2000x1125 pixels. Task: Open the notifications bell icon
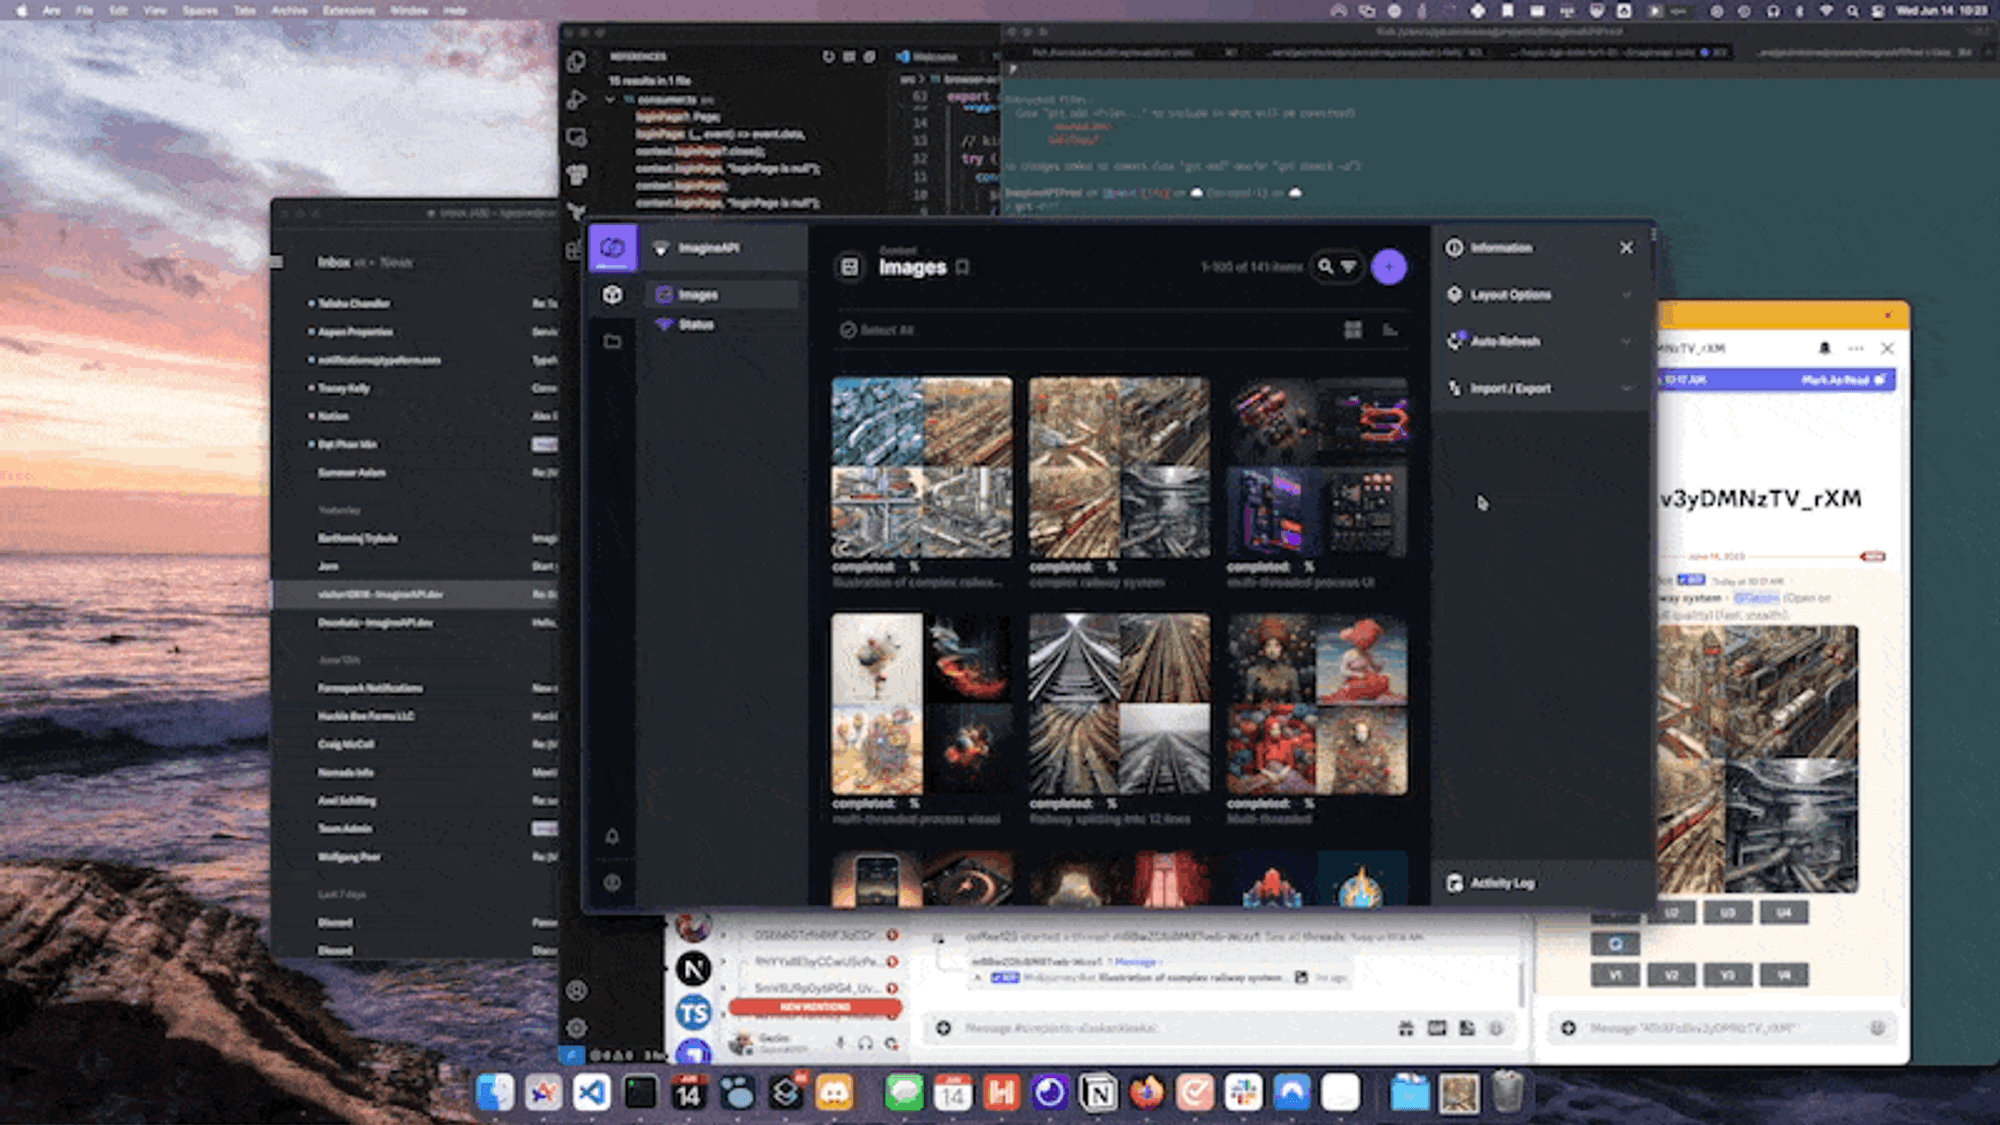pos(612,836)
